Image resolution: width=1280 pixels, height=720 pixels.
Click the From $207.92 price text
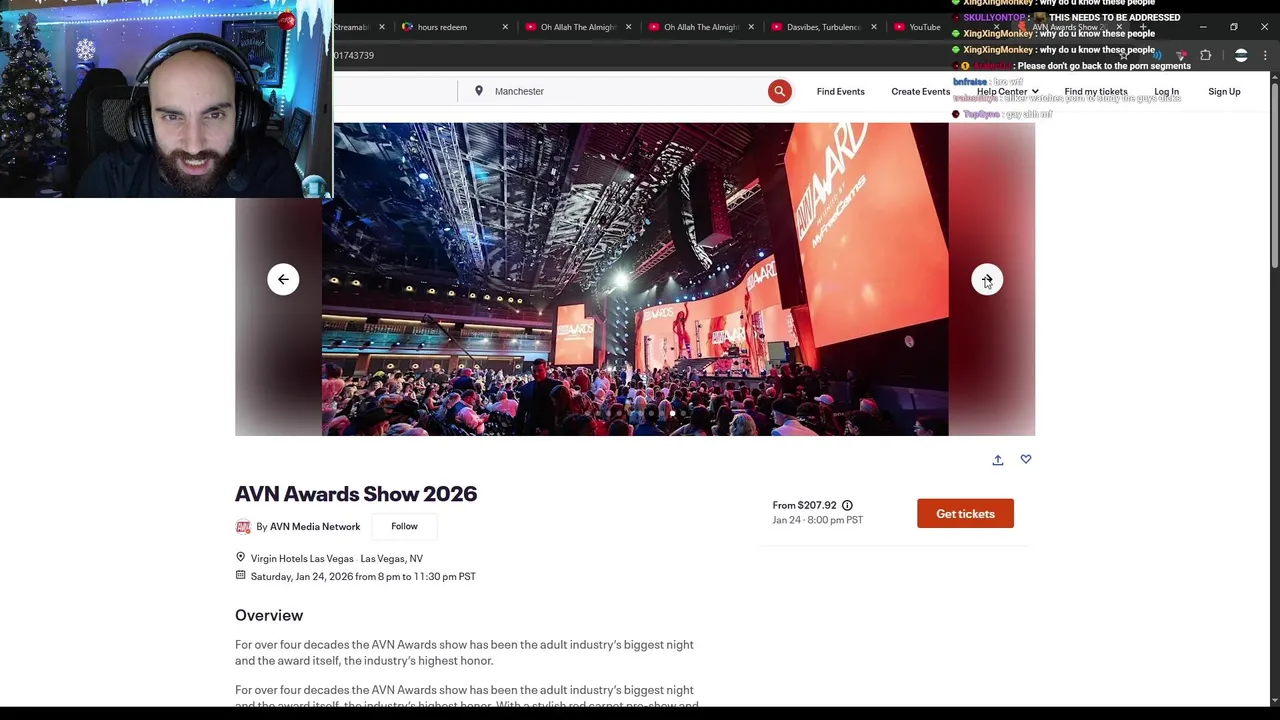tap(804, 505)
